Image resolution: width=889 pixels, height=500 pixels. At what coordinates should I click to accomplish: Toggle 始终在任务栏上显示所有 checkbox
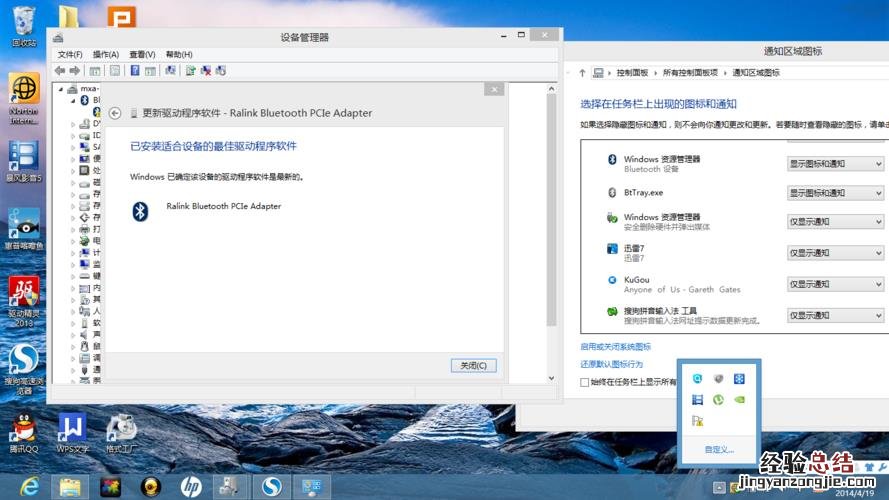pyautogui.click(x=585, y=383)
